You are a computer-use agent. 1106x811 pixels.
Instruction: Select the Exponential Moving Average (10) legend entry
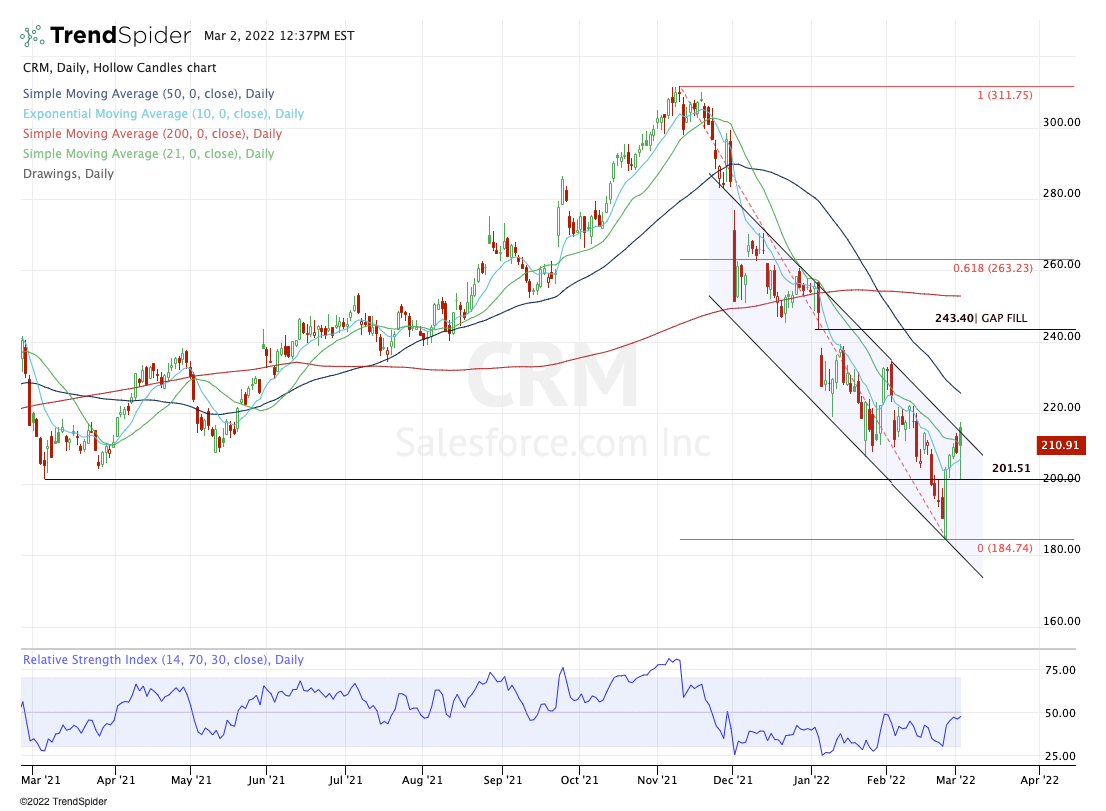[163, 114]
